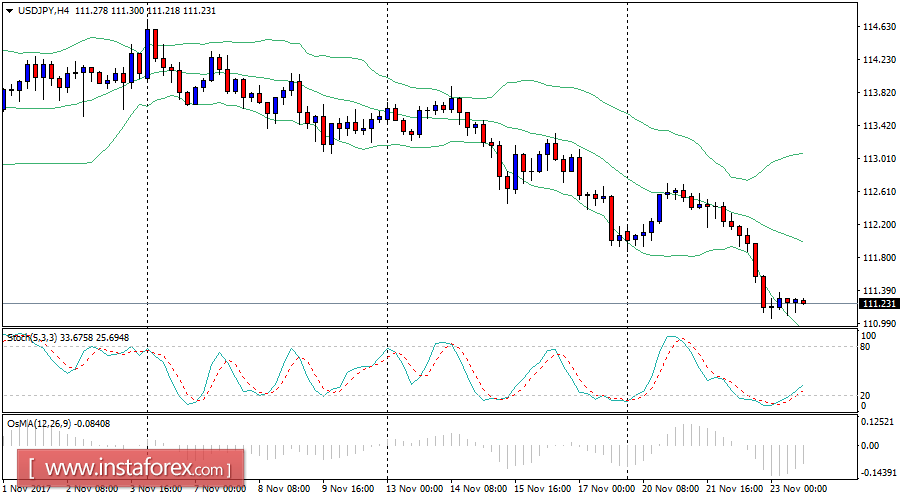Click the OsMA 0.12521 scale label
The width and height of the screenshot is (900, 500).
pyautogui.click(x=879, y=422)
